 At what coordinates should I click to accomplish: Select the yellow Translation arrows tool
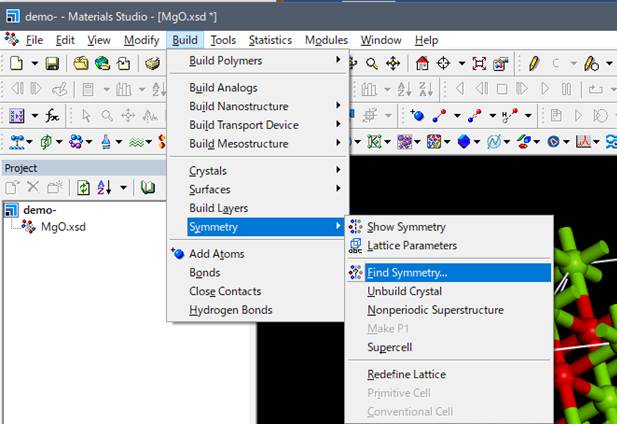click(x=393, y=63)
